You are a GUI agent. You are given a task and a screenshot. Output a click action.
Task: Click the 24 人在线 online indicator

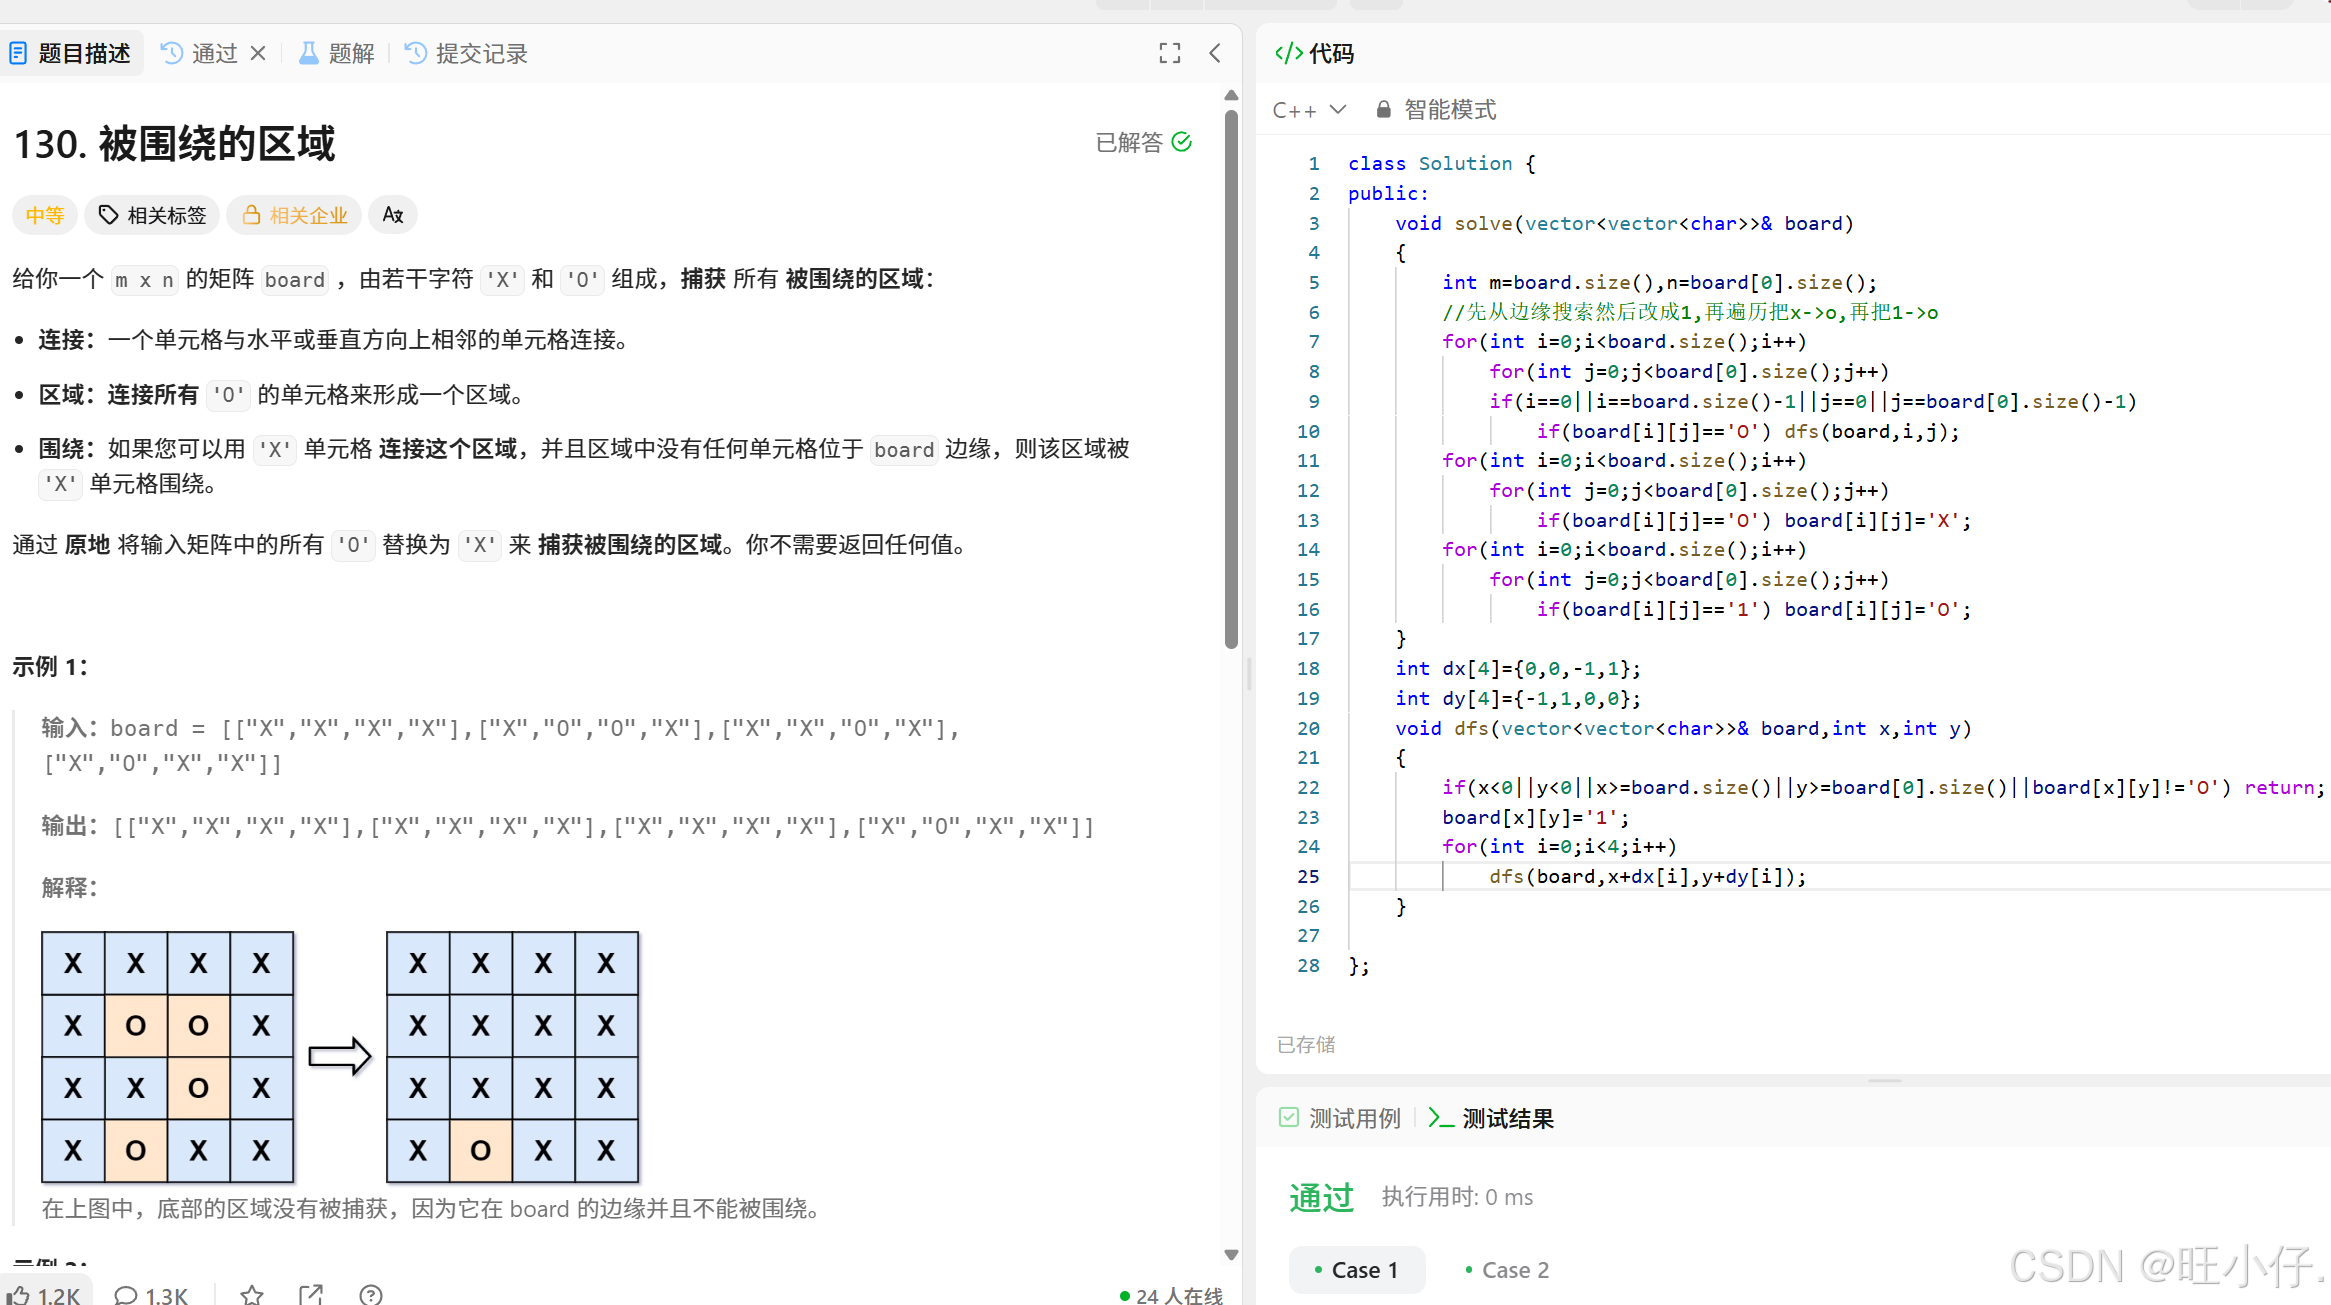(x=1171, y=1295)
